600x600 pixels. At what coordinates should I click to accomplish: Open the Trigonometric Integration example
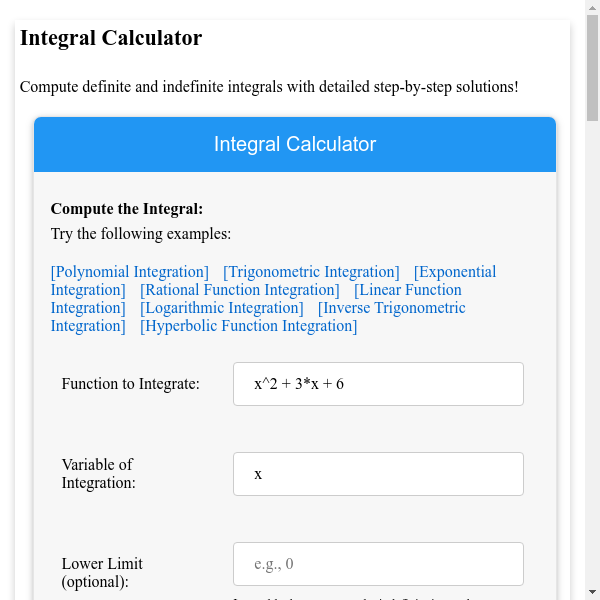pos(311,272)
